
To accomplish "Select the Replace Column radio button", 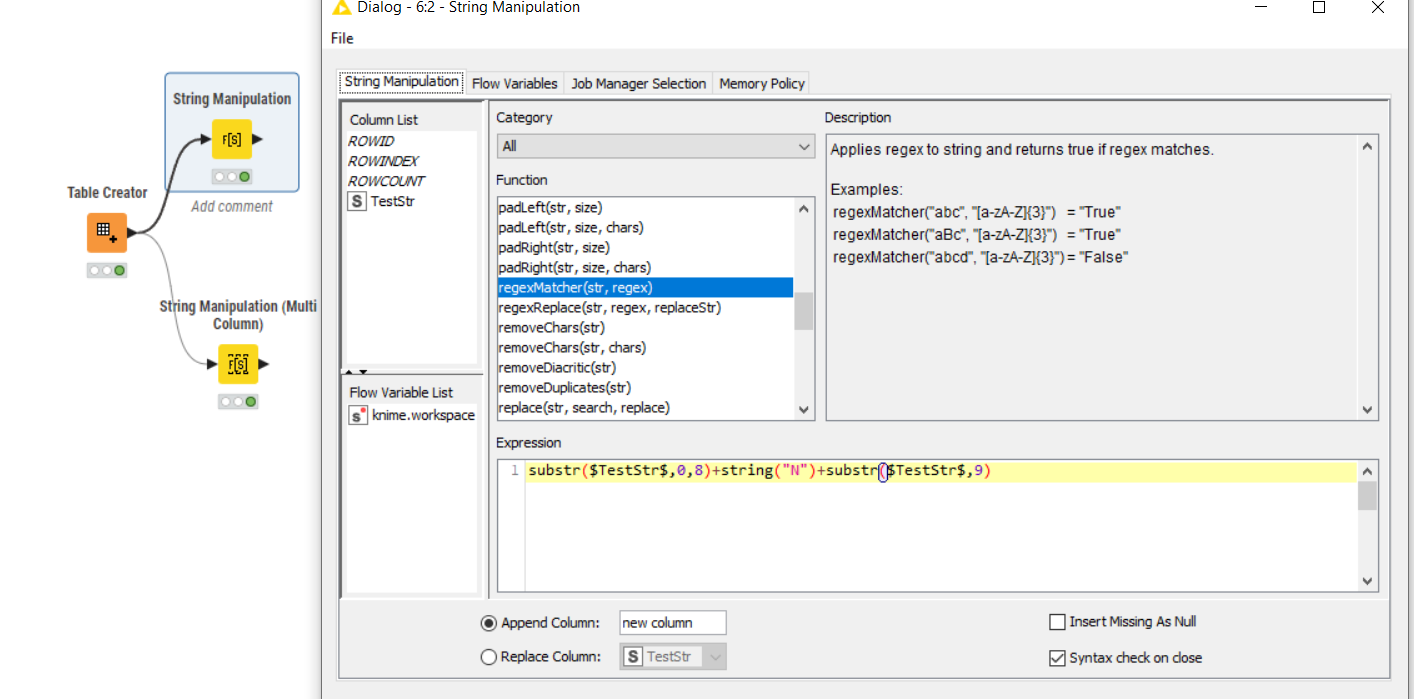I will click(489, 657).
